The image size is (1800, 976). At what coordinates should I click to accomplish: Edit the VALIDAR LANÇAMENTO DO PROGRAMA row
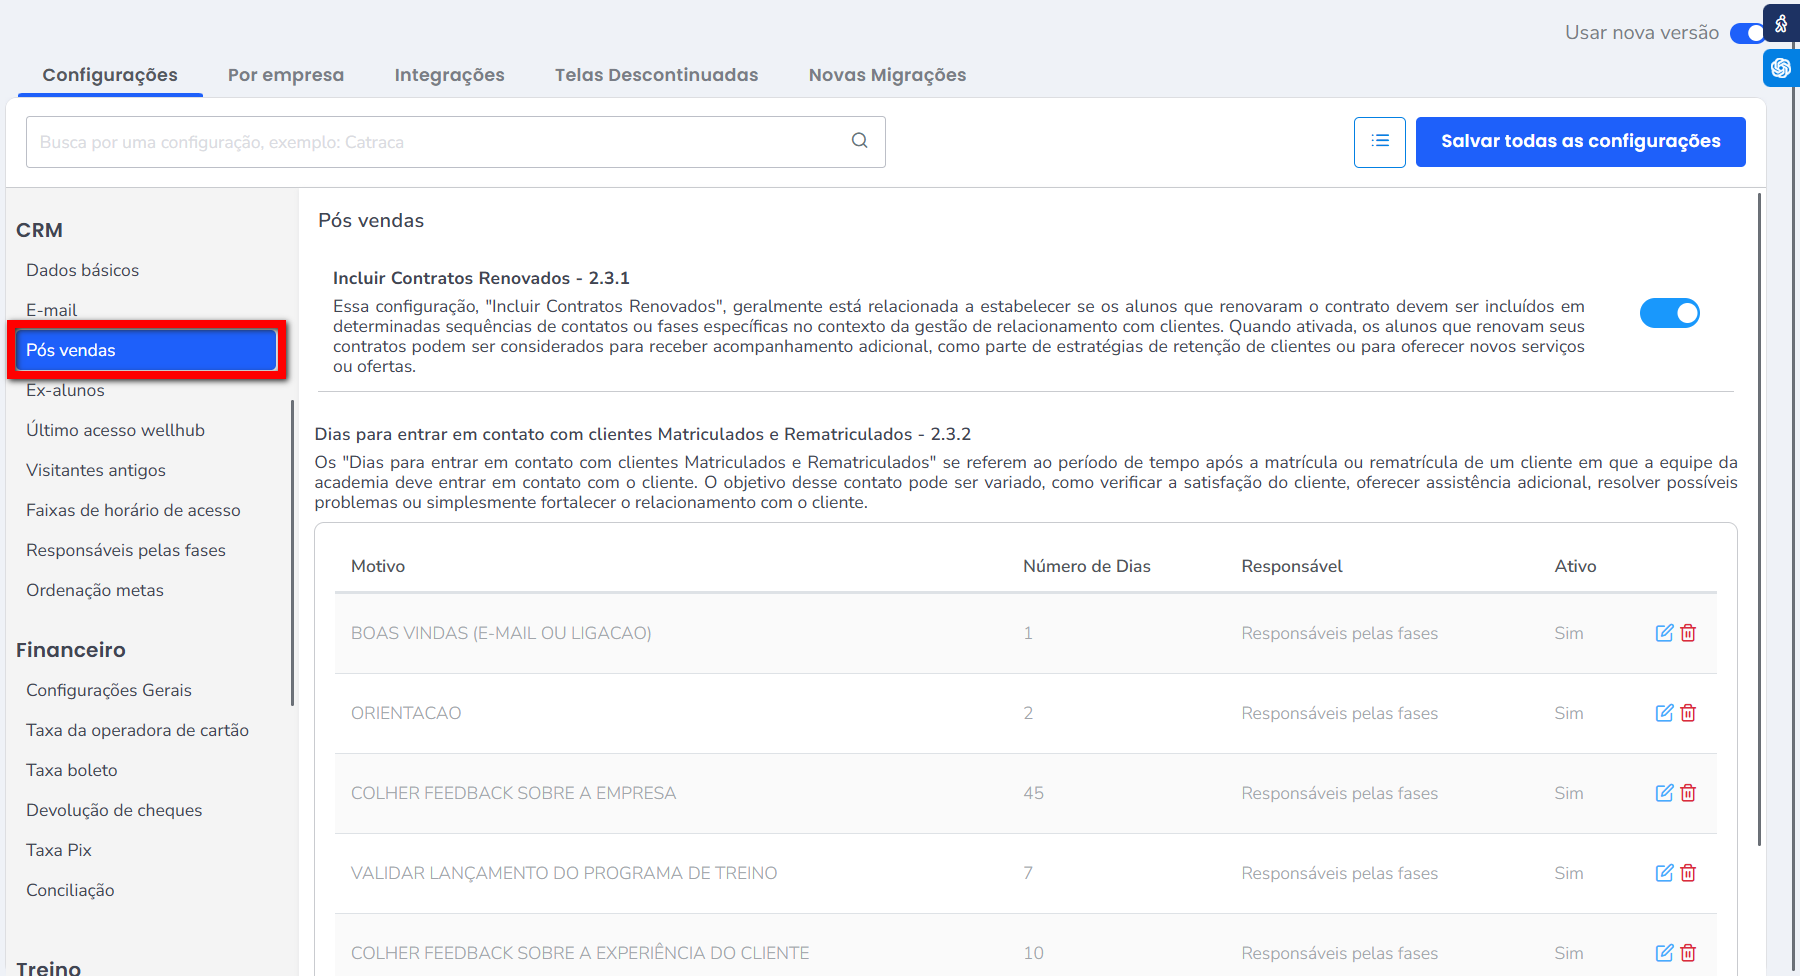click(1664, 873)
